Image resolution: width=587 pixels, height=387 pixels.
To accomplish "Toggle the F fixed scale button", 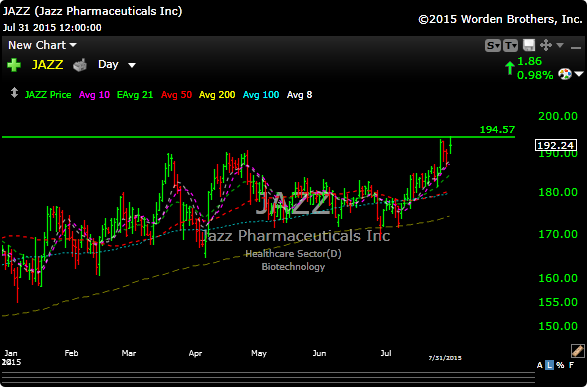I will tap(571, 365).
